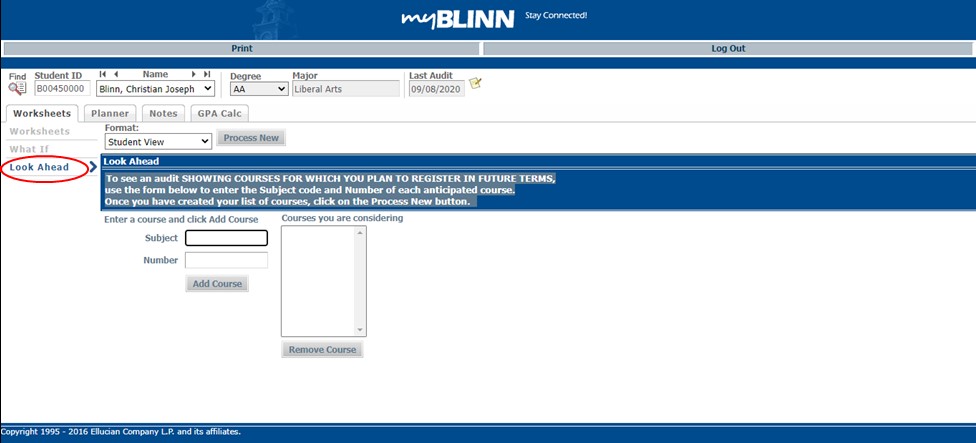Click the Number input field
The image size is (976, 443).
[226, 260]
